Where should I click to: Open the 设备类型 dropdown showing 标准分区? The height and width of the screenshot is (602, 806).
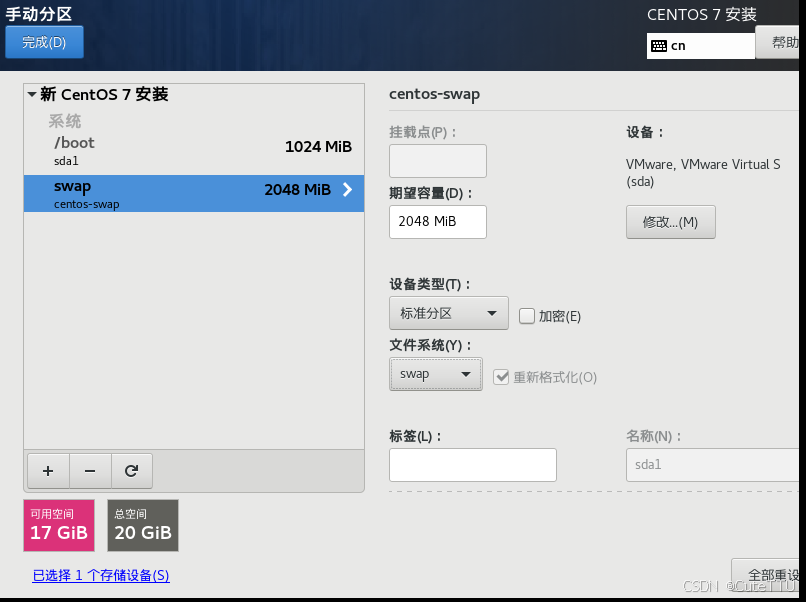tap(449, 313)
